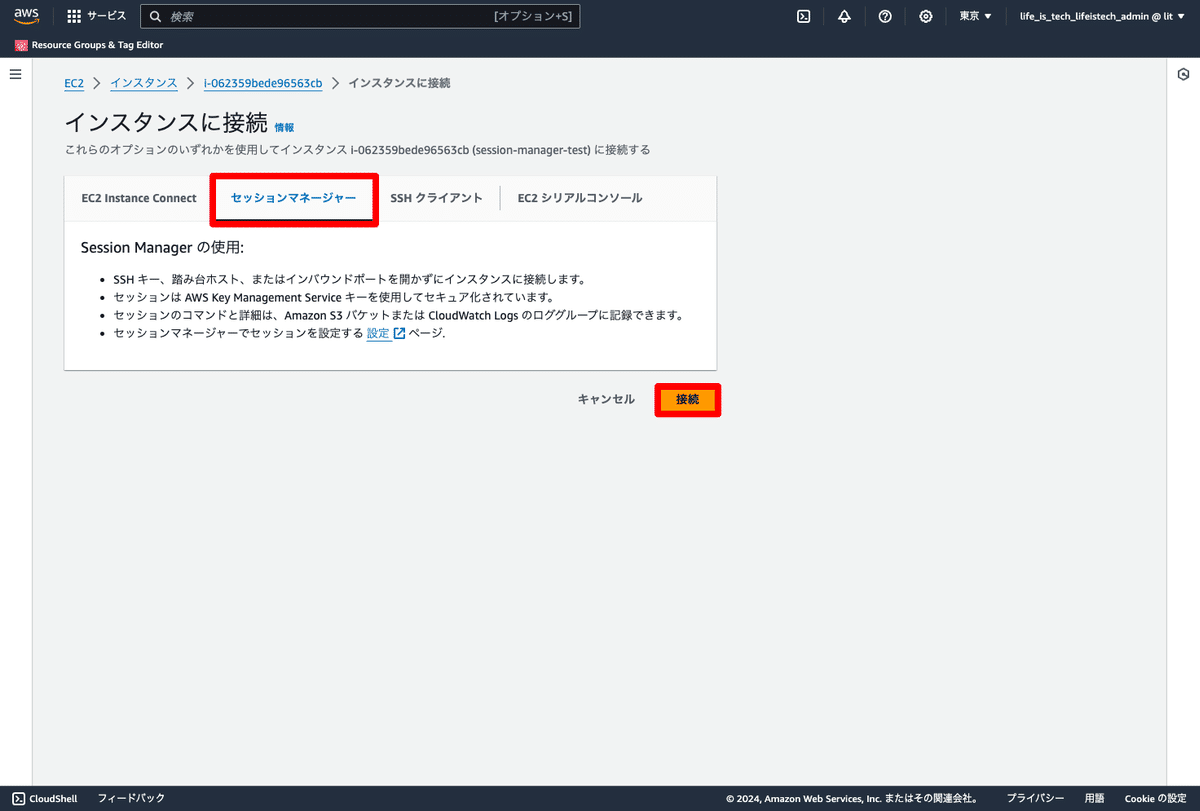The width and height of the screenshot is (1200, 811).
Task: Open プライバシー footer link
Action: [1035, 799]
